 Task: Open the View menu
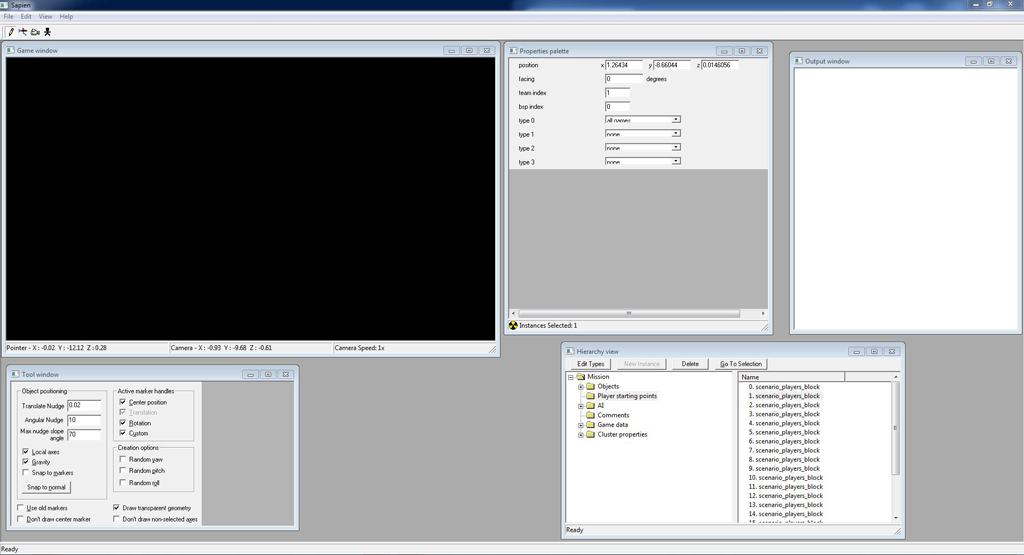click(x=46, y=17)
